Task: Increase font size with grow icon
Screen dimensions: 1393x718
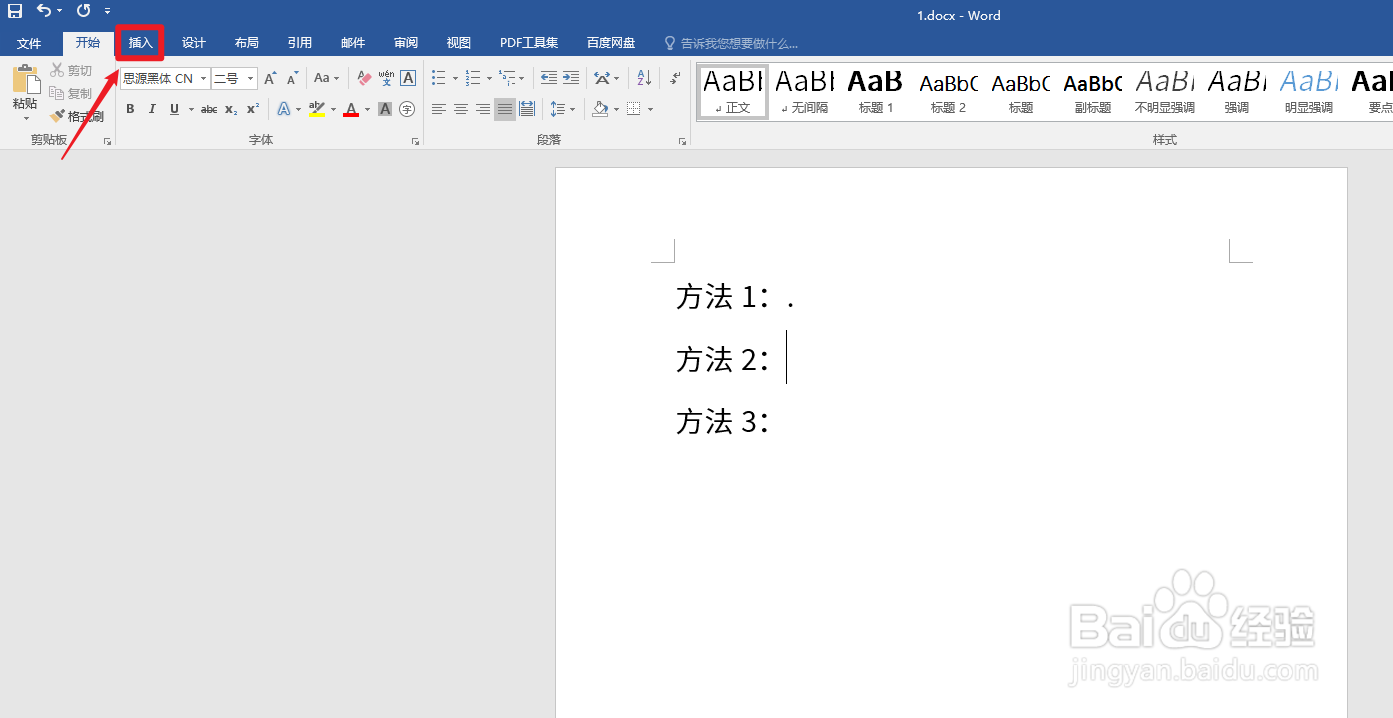Action: (270, 78)
